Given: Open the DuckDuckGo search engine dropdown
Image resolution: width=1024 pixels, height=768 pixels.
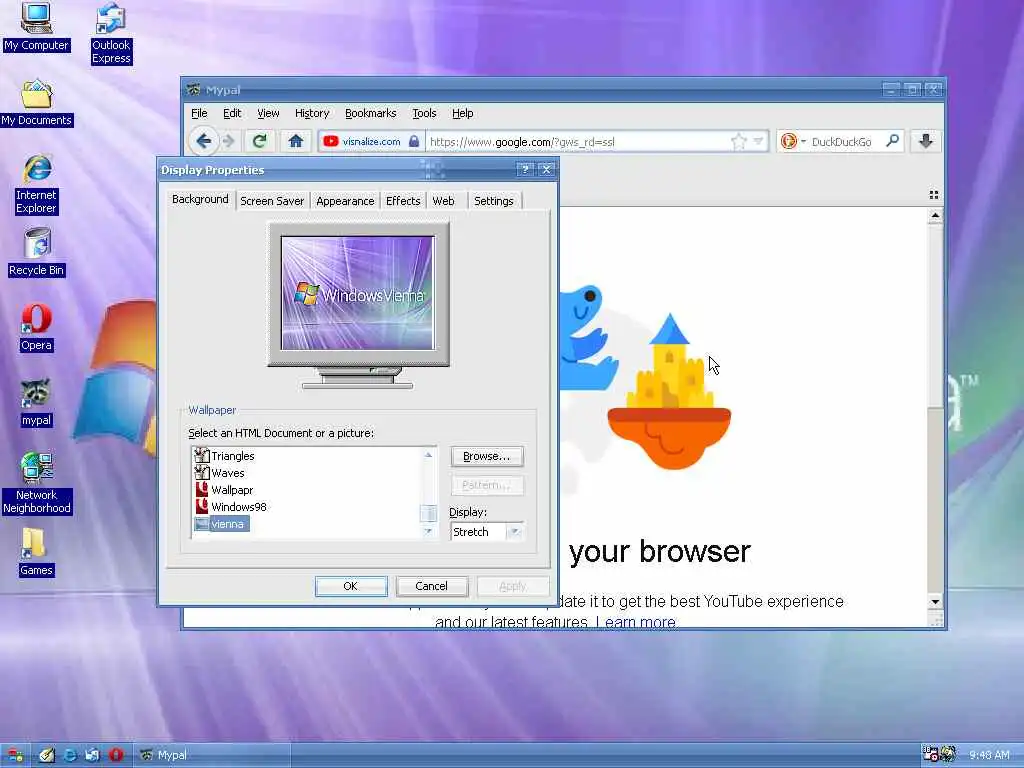Looking at the screenshot, I should [803, 141].
